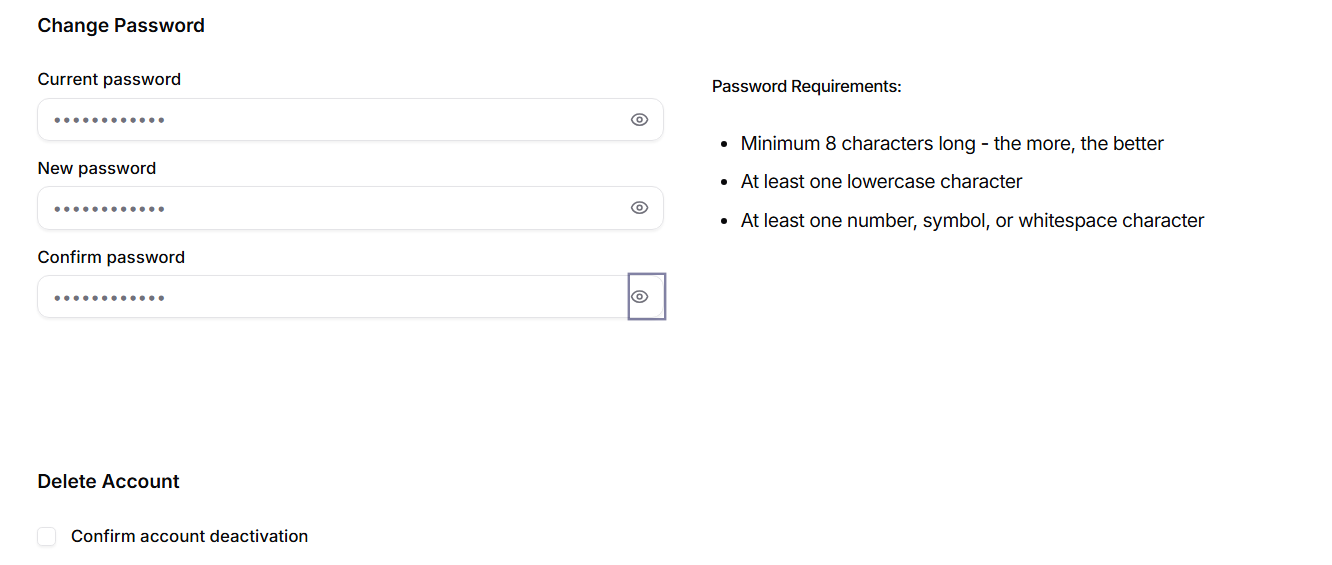Focus the New password input field
The height and width of the screenshot is (565, 1332).
pos(330,208)
